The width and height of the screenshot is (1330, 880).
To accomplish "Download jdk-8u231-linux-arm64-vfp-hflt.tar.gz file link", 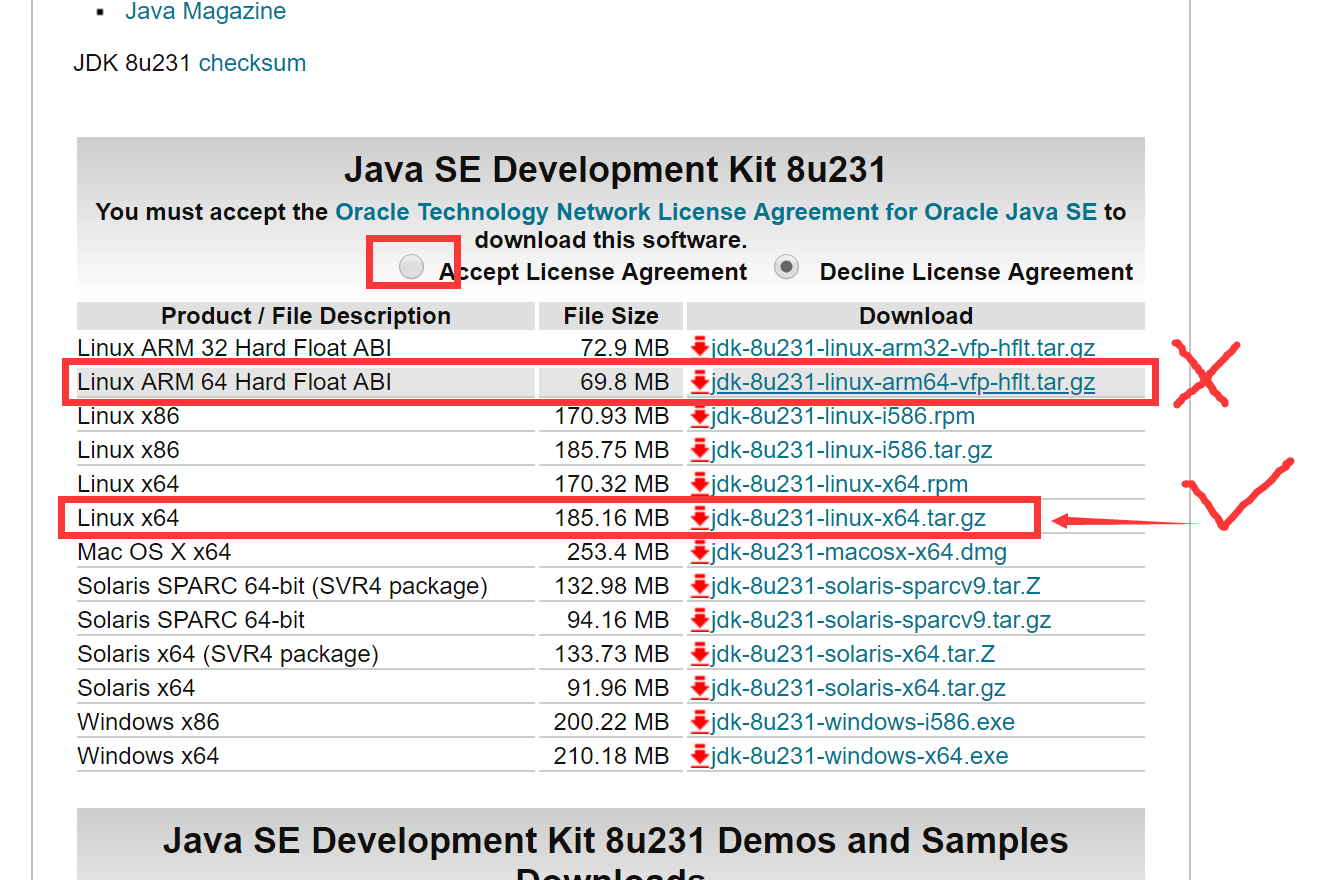I will point(903,382).
